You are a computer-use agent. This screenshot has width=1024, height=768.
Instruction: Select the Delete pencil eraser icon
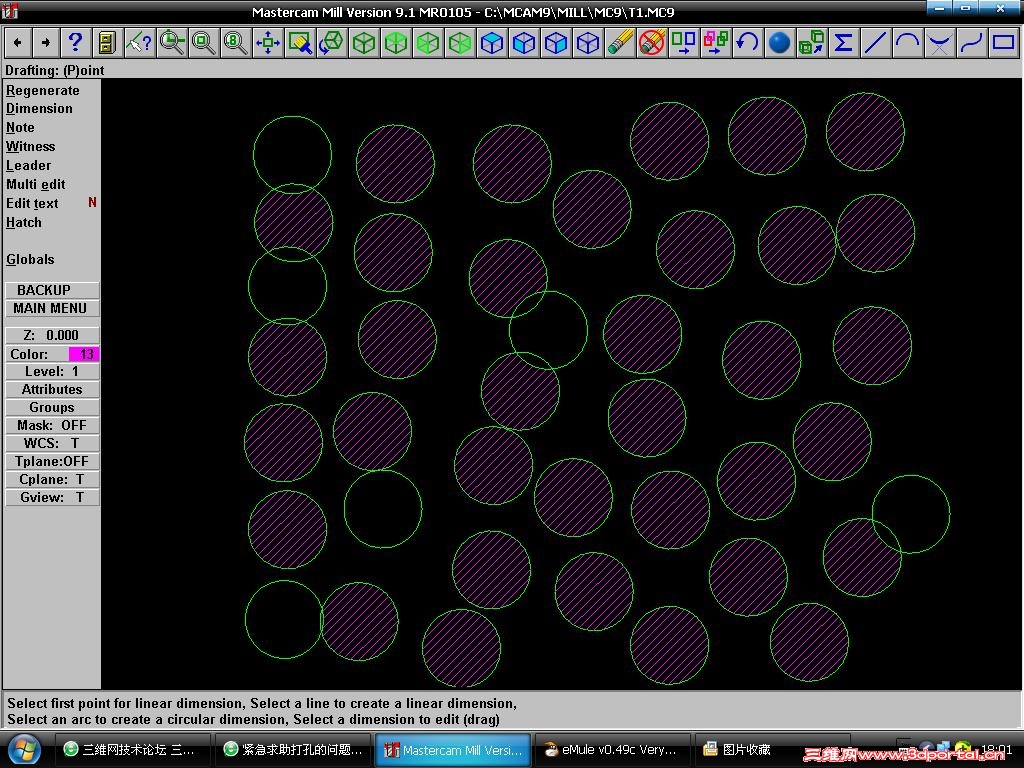[x=620, y=43]
